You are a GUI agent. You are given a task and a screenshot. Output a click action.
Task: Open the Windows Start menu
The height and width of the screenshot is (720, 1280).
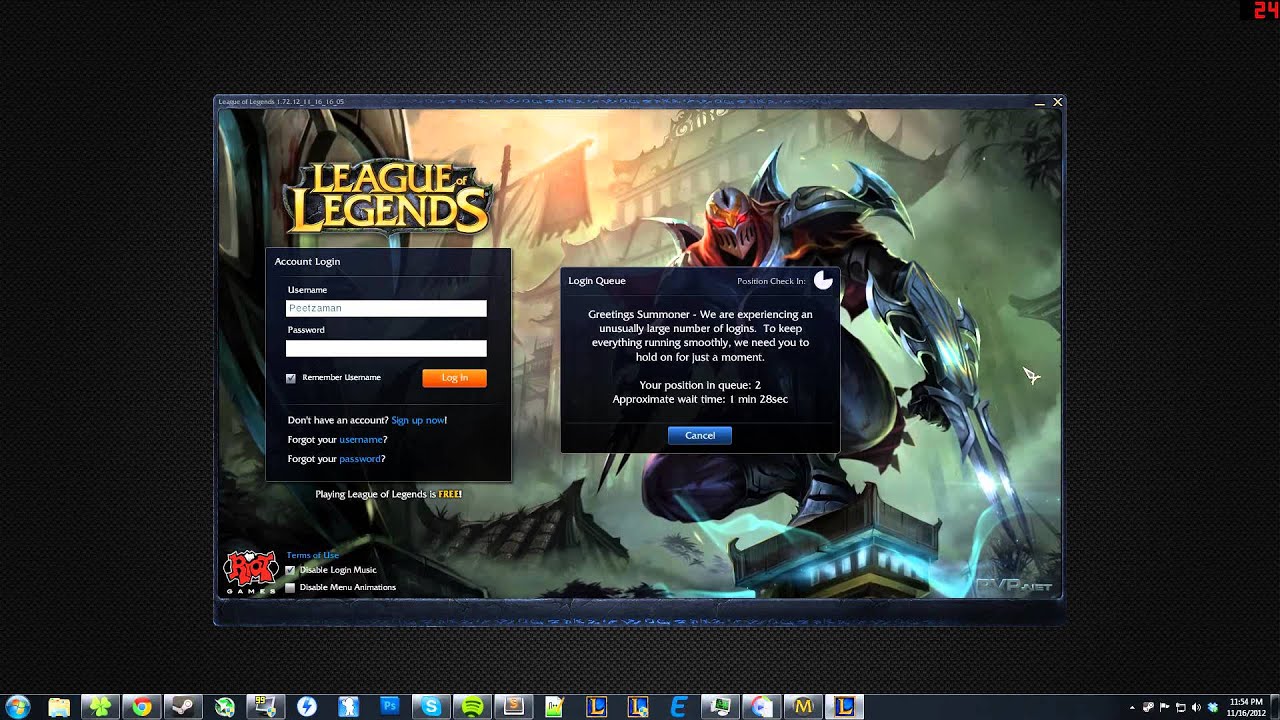(x=17, y=707)
